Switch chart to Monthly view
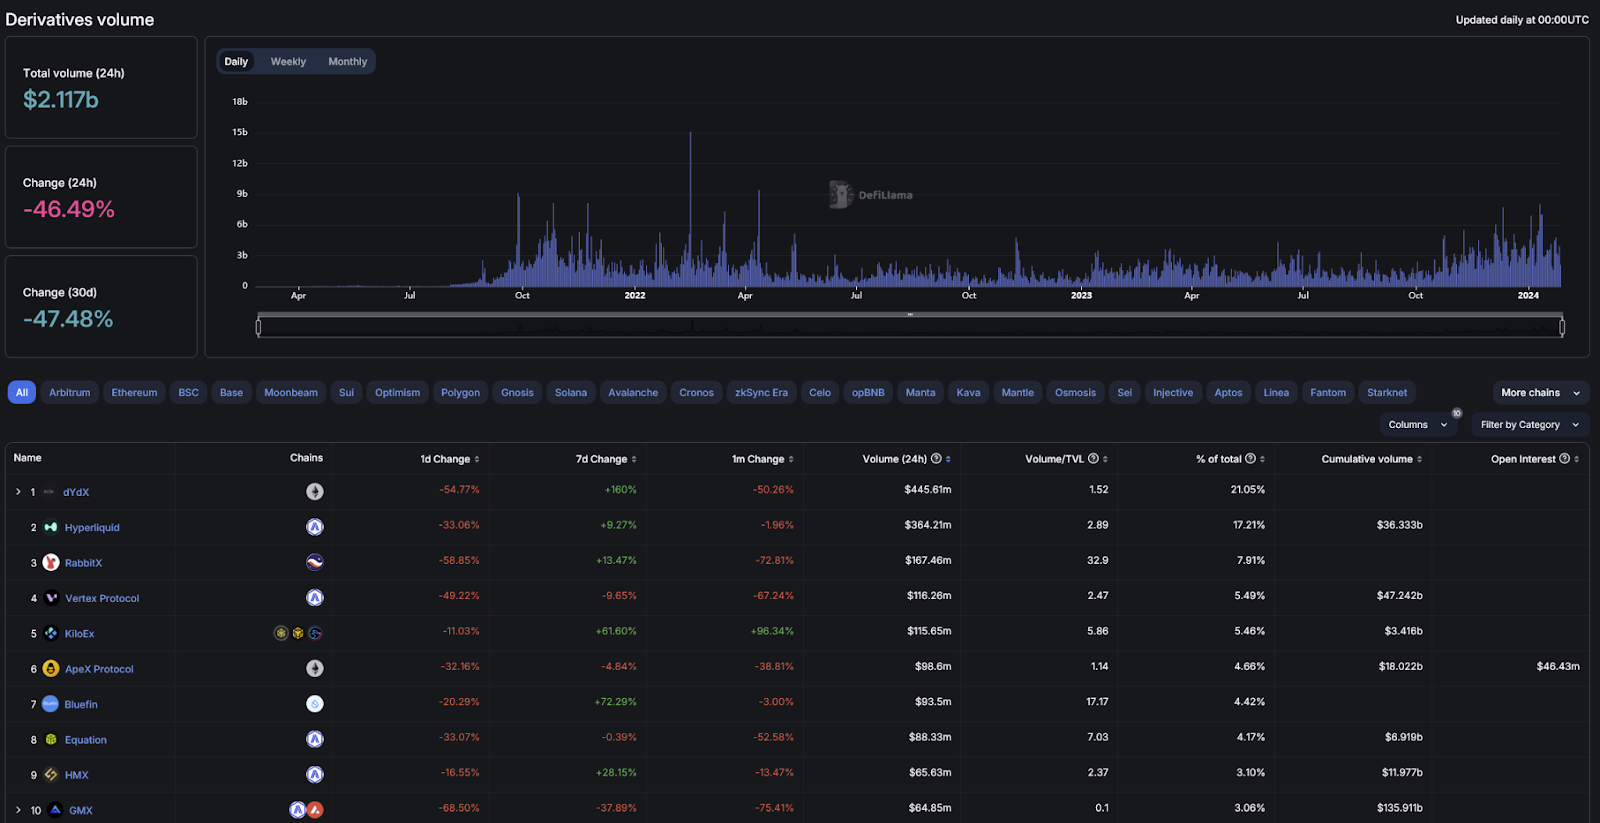The image size is (1600, 823). tap(347, 61)
